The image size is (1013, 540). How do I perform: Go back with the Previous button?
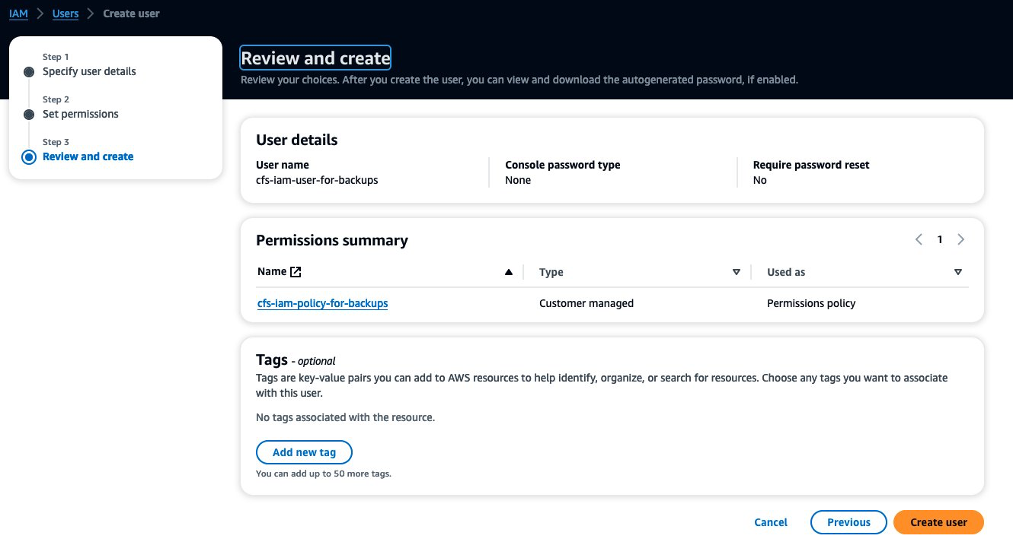(848, 522)
